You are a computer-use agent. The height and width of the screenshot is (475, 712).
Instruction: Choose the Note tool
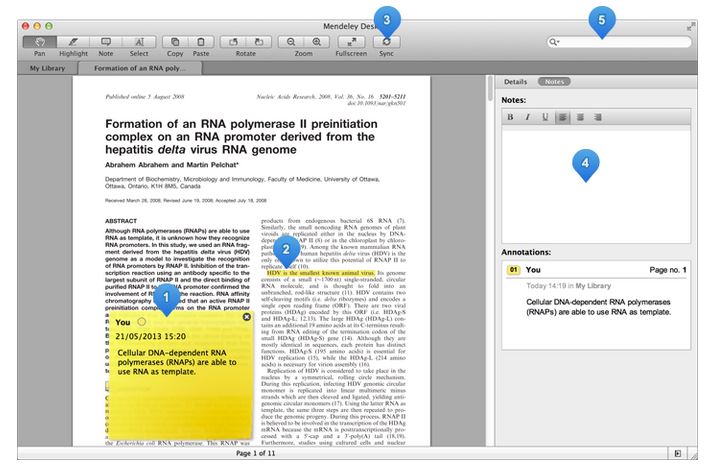pos(106,42)
